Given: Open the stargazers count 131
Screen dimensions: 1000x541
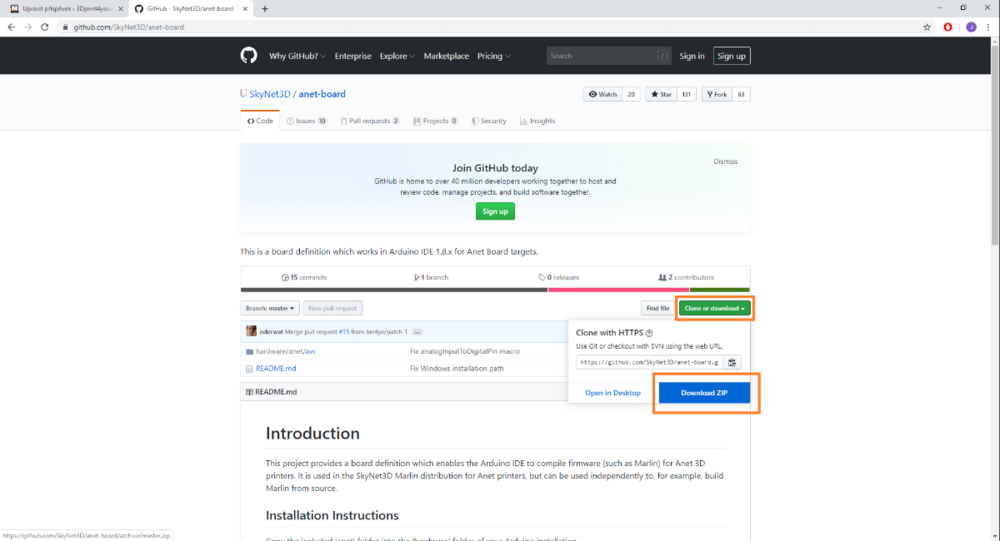Looking at the screenshot, I should click(686, 94).
